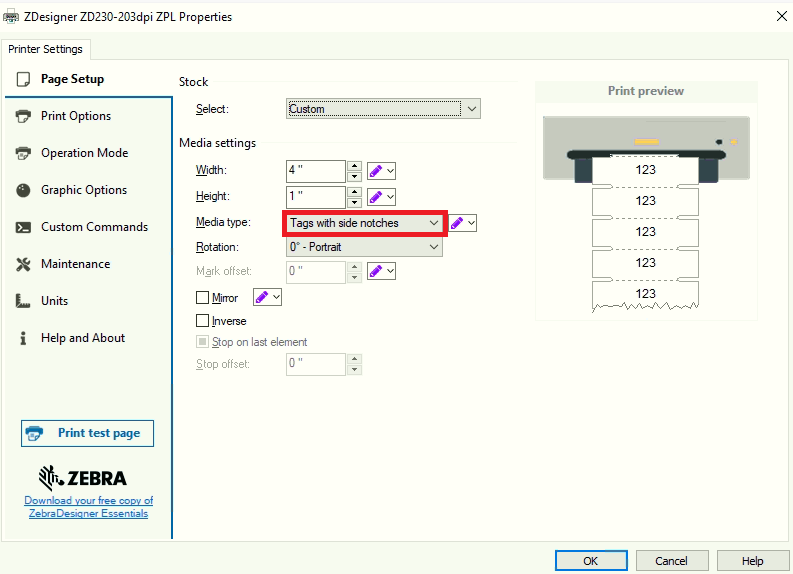This screenshot has width=793, height=574.
Task: Close the Properties dialog
Action: (x=781, y=16)
